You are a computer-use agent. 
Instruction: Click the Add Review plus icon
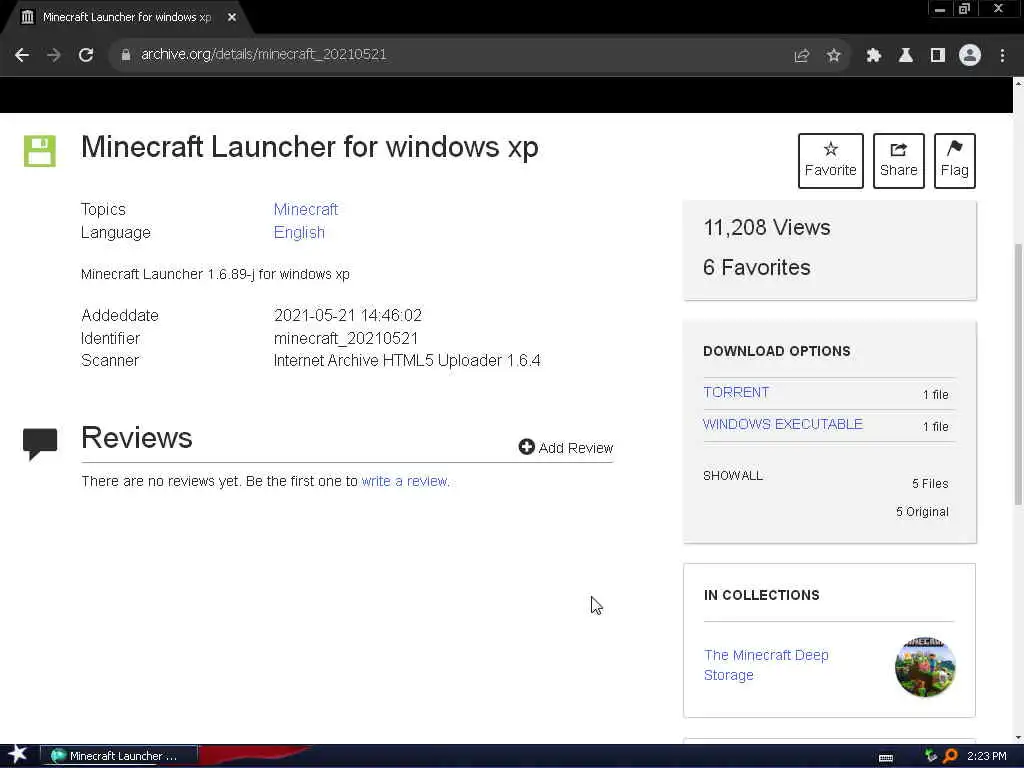526,447
